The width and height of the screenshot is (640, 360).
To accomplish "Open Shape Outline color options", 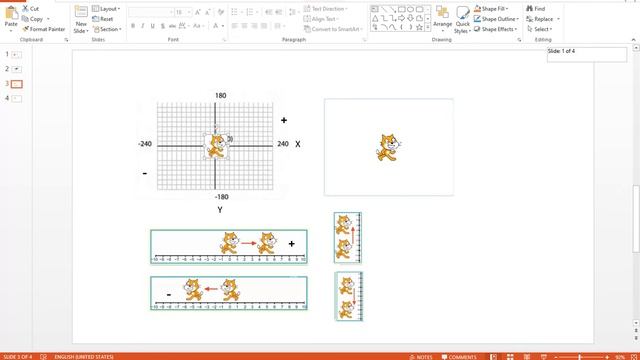I will (x=496, y=19).
